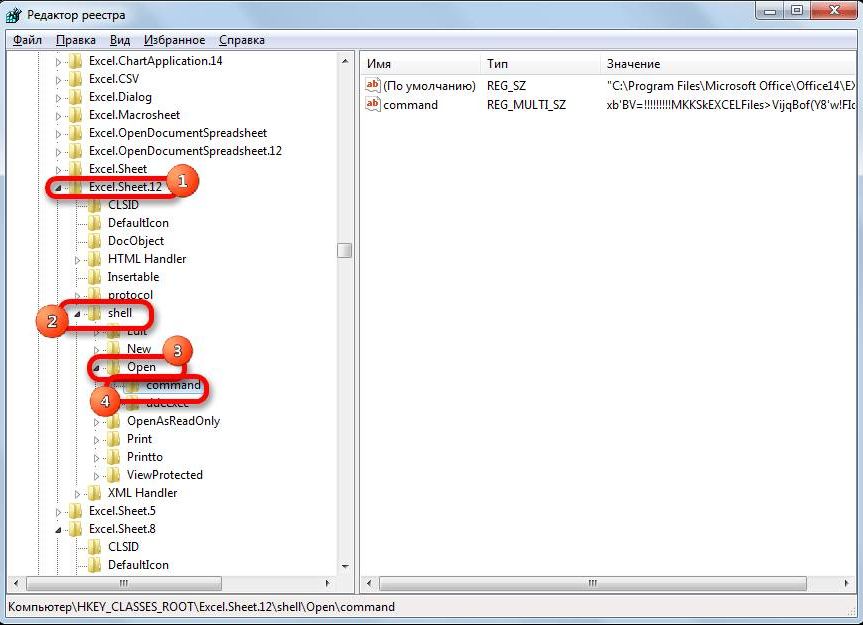Select the command value data starting xb'BV
Viewport: 863px width, 625px height.
tap(731, 105)
